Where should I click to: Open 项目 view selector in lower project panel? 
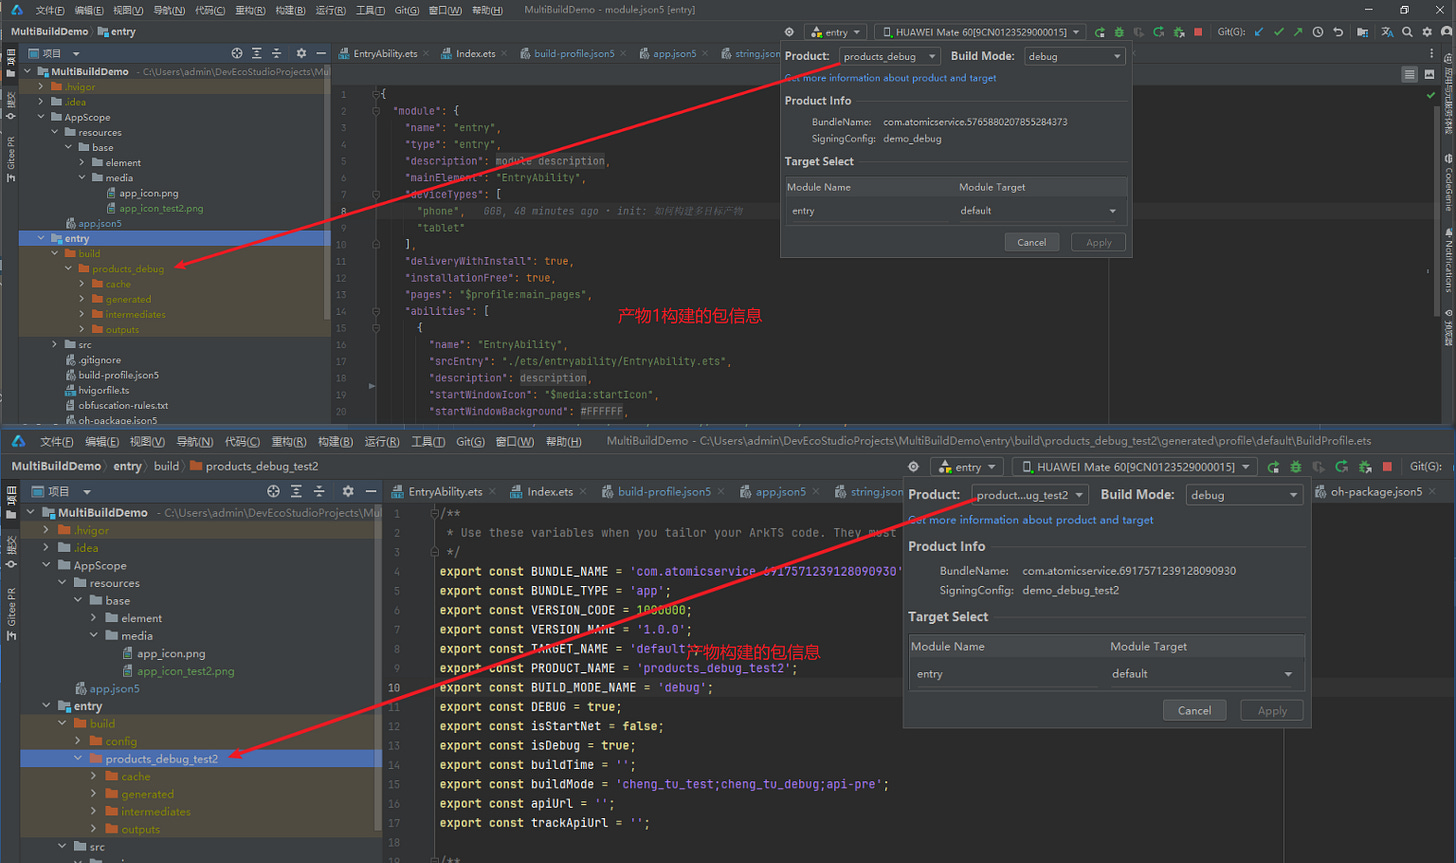[x=62, y=491]
